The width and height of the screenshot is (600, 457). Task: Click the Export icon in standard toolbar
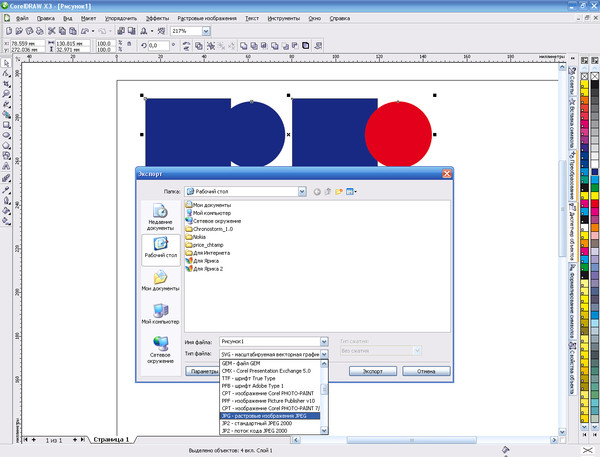pyautogui.click(x=131, y=31)
